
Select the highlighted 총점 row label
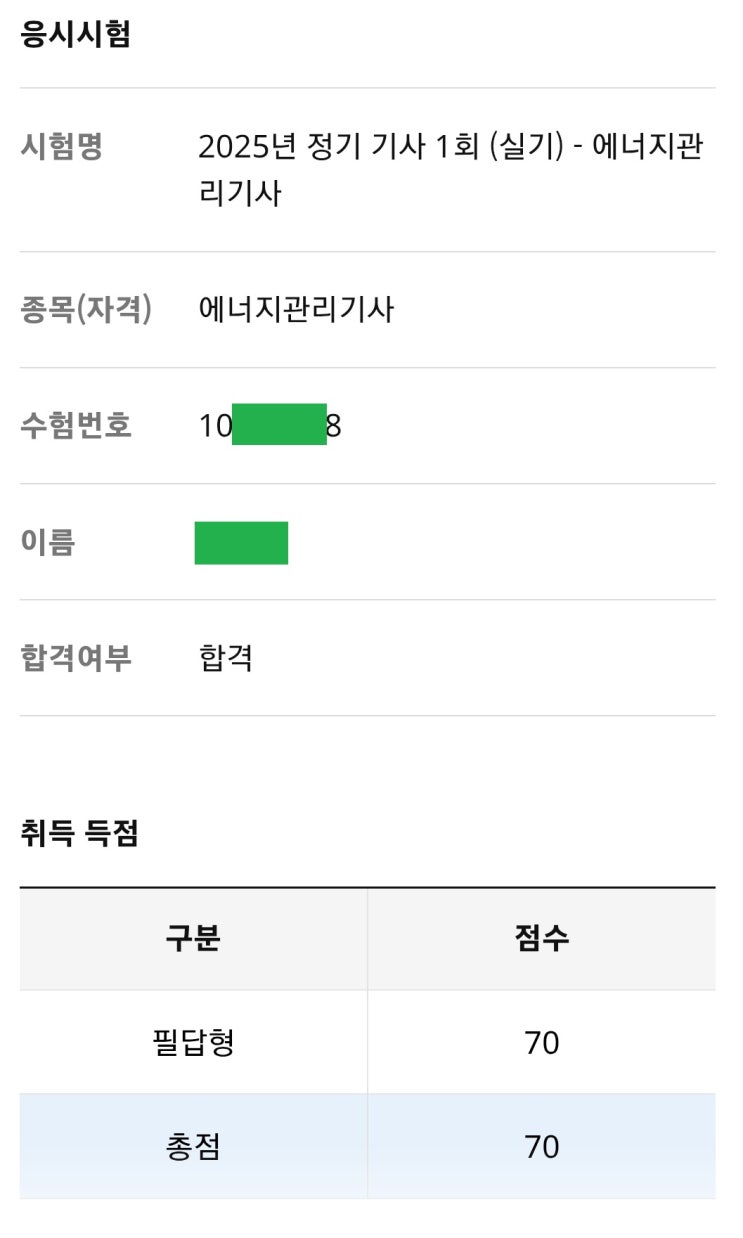click(193, 1146)
